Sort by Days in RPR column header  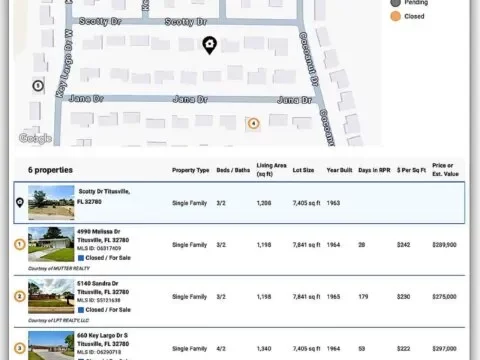[374, 170]
